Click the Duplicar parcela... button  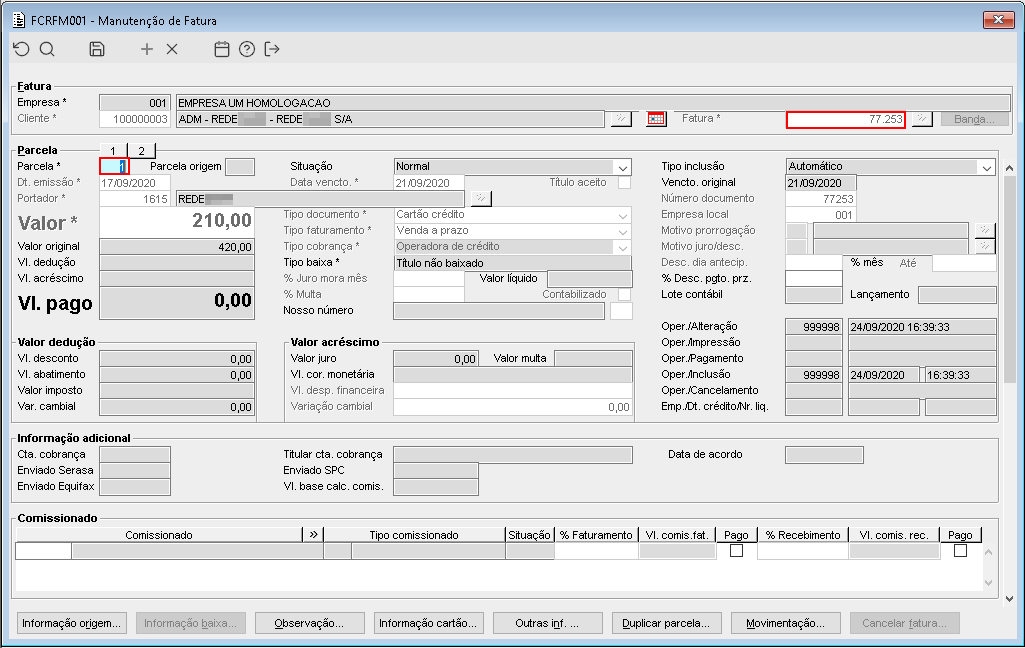pos(666,623)
